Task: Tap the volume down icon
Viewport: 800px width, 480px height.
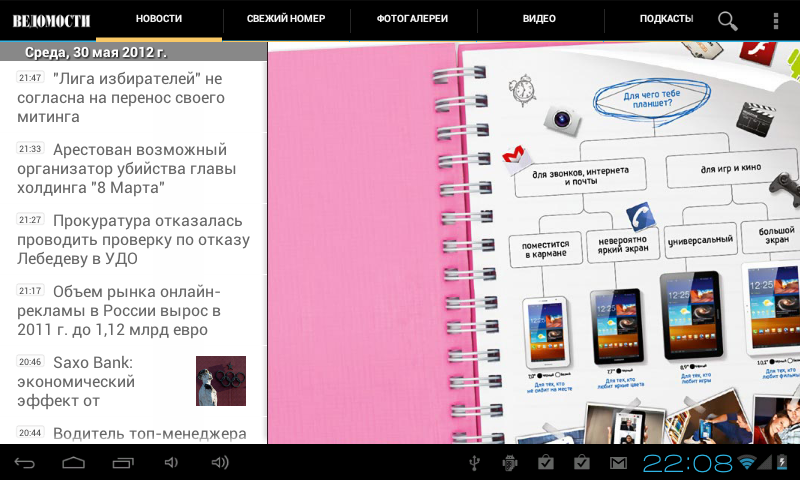Action: 171,462
